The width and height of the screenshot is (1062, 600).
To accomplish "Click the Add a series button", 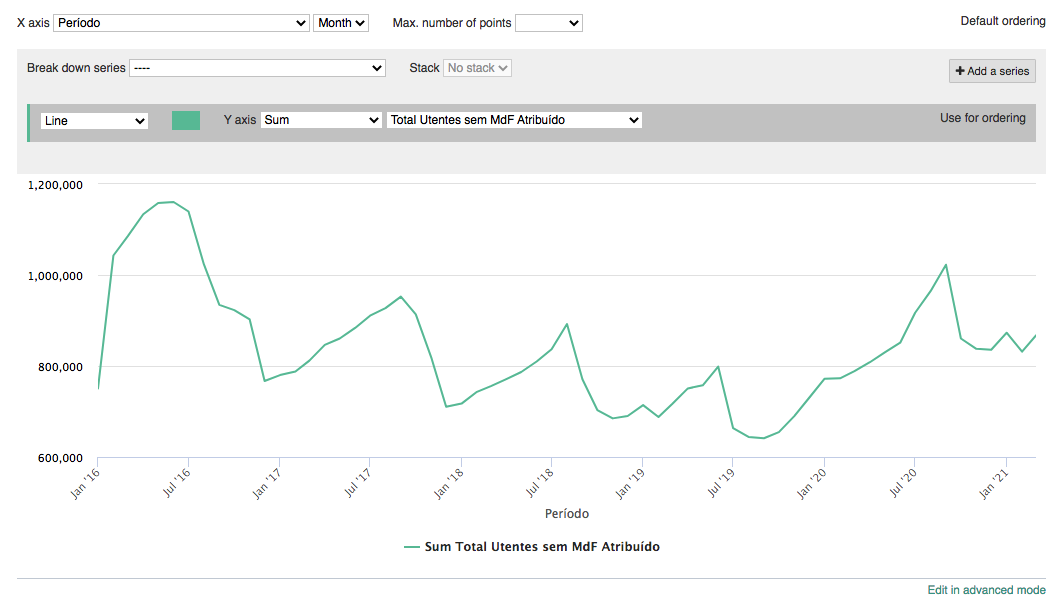I will [x=992, y=71].
